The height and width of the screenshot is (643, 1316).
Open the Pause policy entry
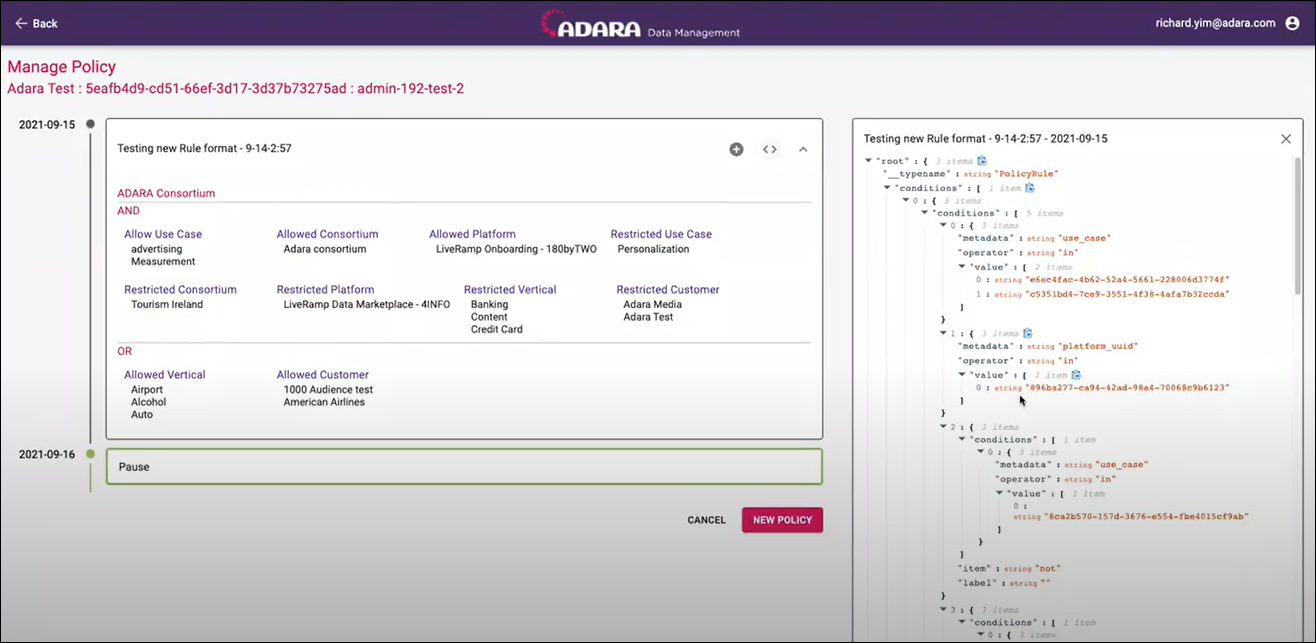pyautogui.click(x=464, y=467)
